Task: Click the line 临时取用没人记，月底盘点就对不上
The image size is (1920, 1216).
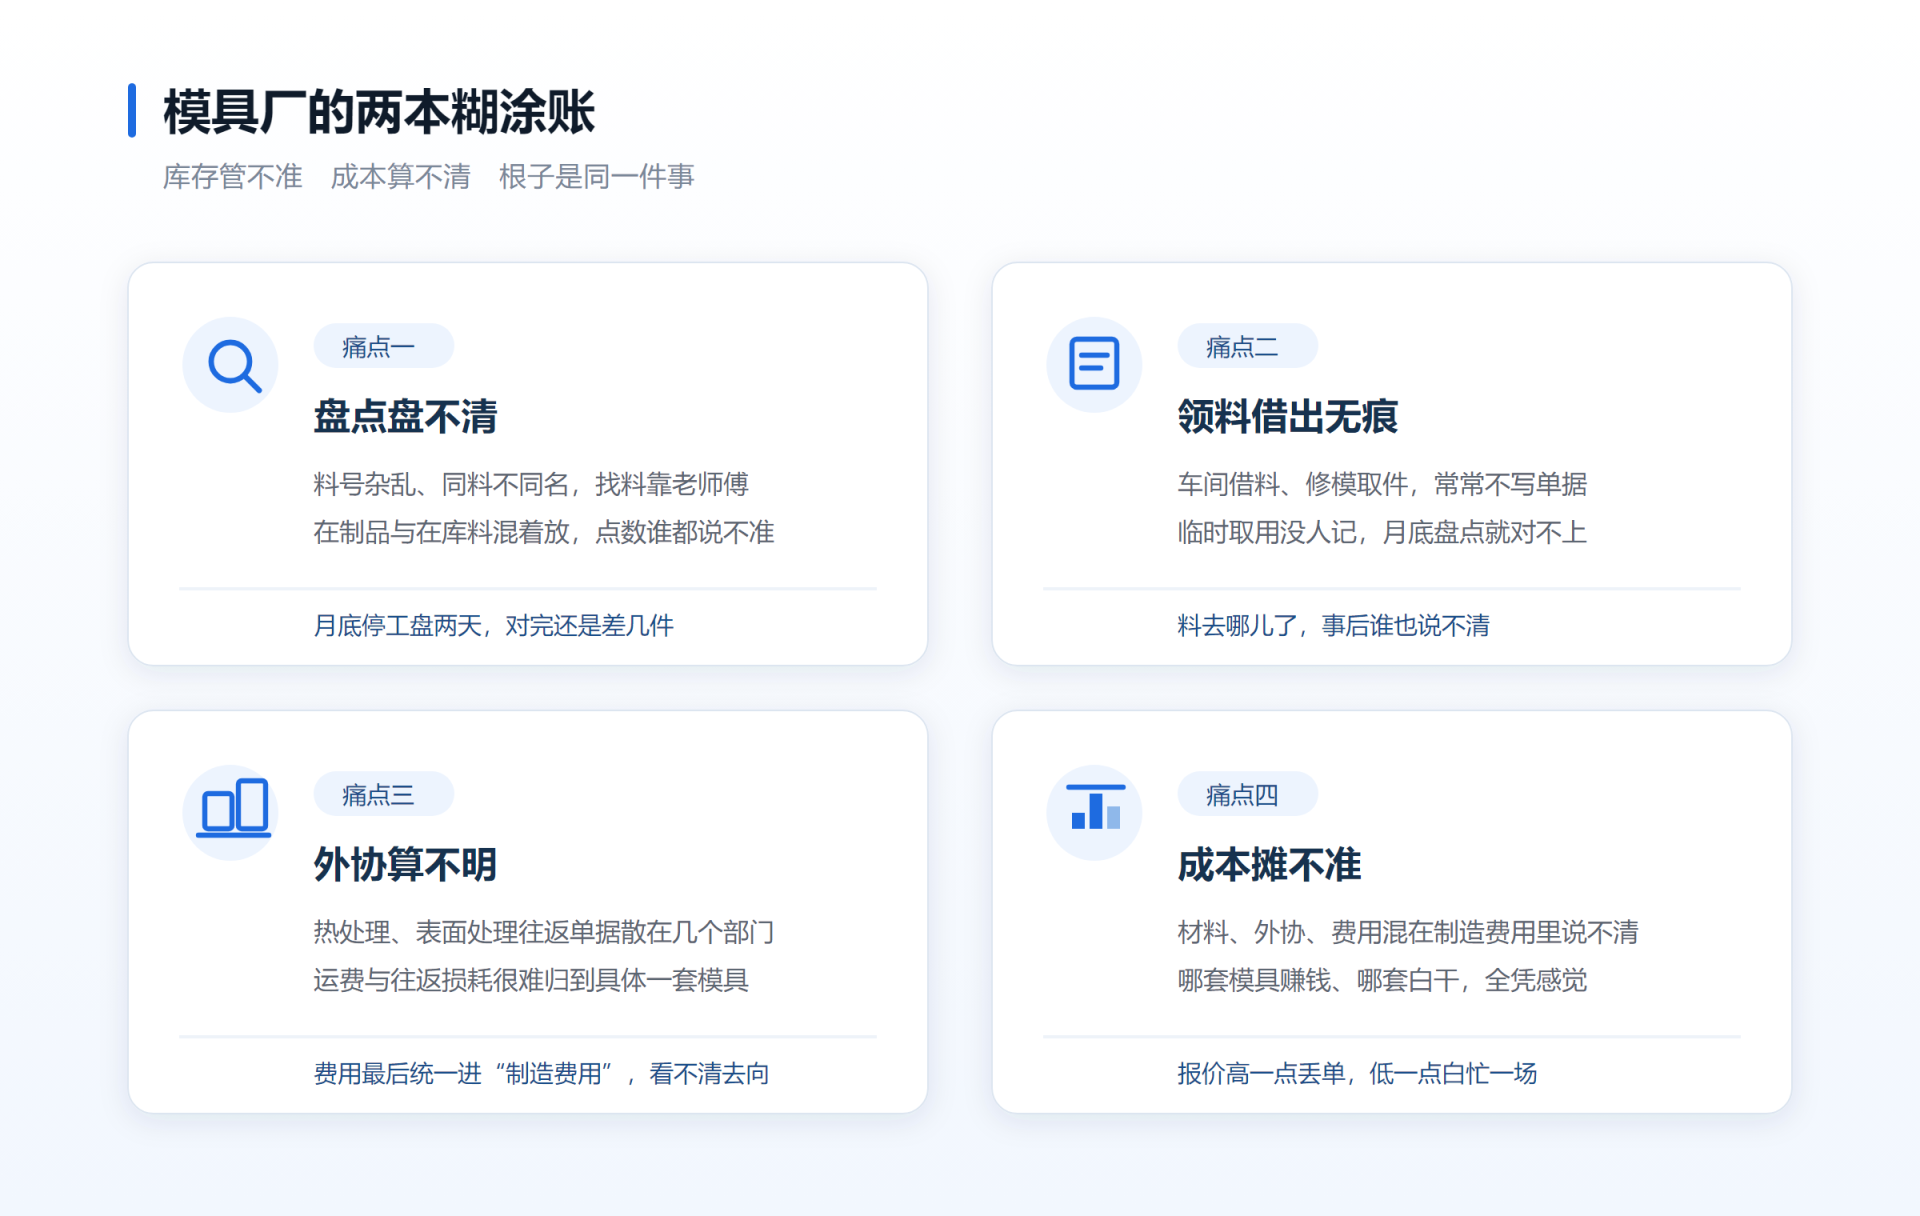Action: pos(1382,532)
